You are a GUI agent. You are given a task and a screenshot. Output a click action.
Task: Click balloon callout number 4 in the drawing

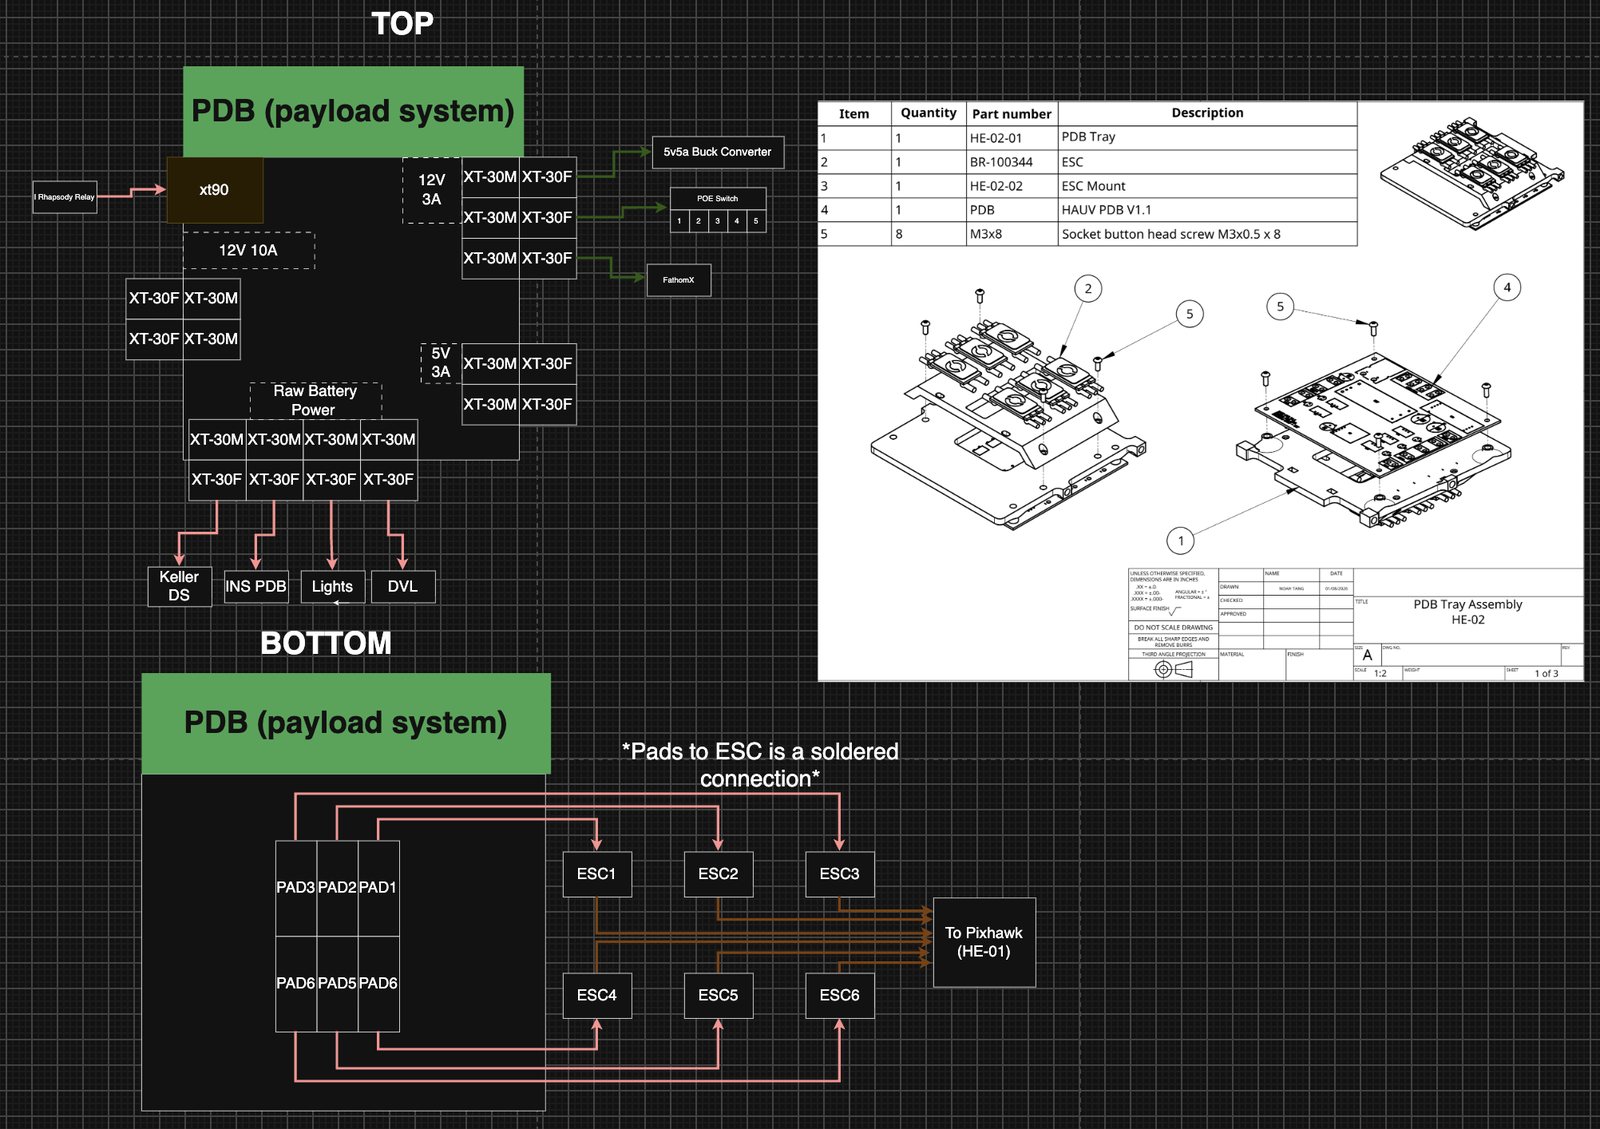1507,288
